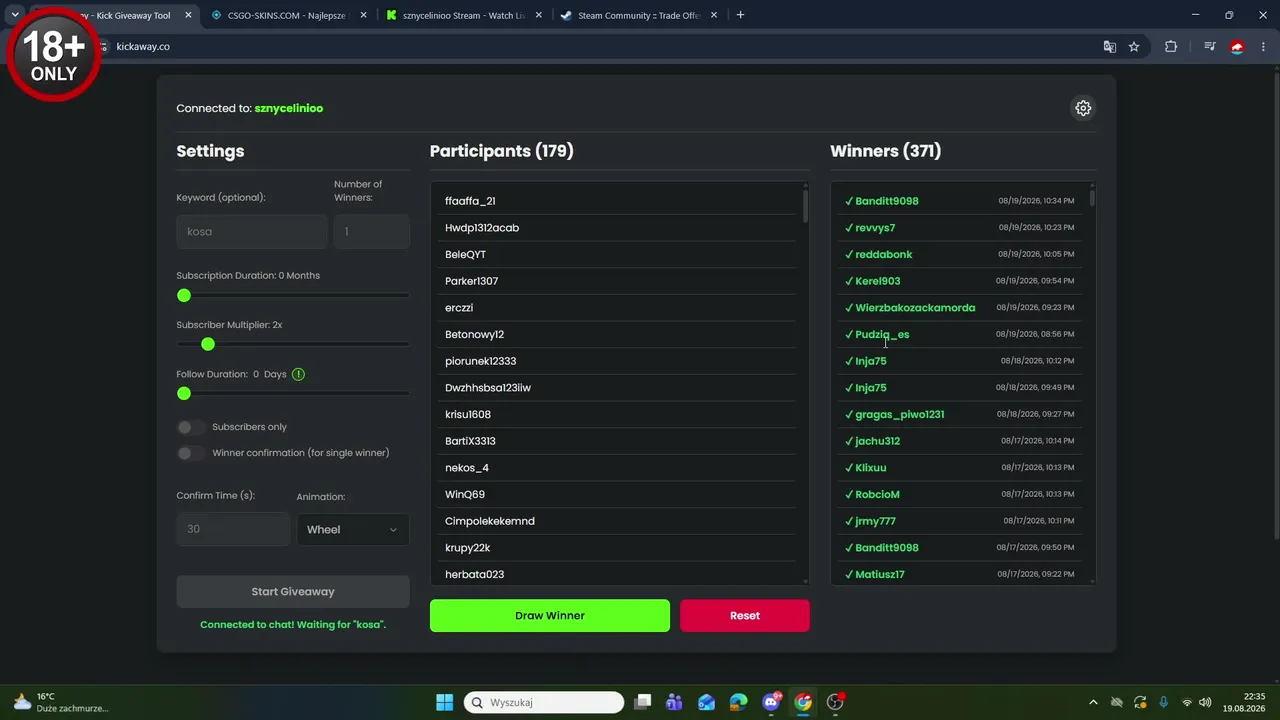Click the Chrome profile avatar icon
1280x720 pixels.
(1237, 46)
